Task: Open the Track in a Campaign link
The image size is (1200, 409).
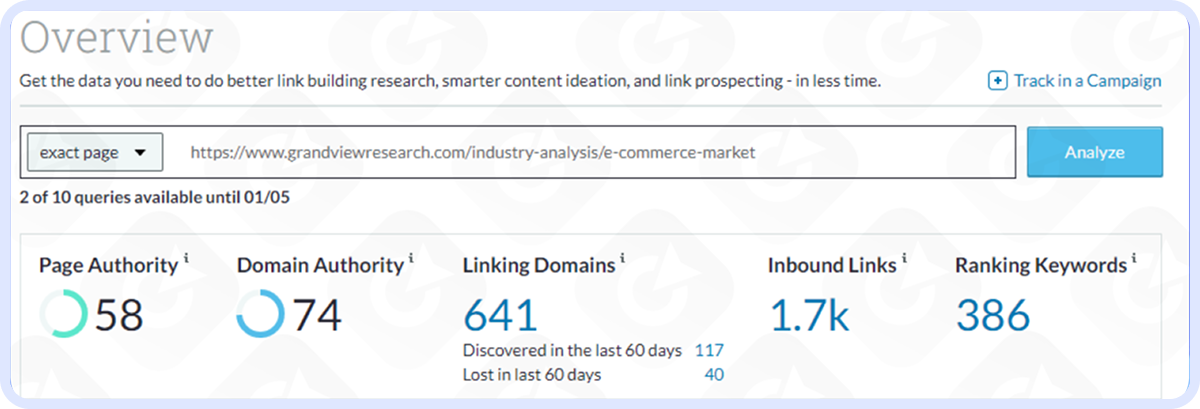Action: [1087, 81]
